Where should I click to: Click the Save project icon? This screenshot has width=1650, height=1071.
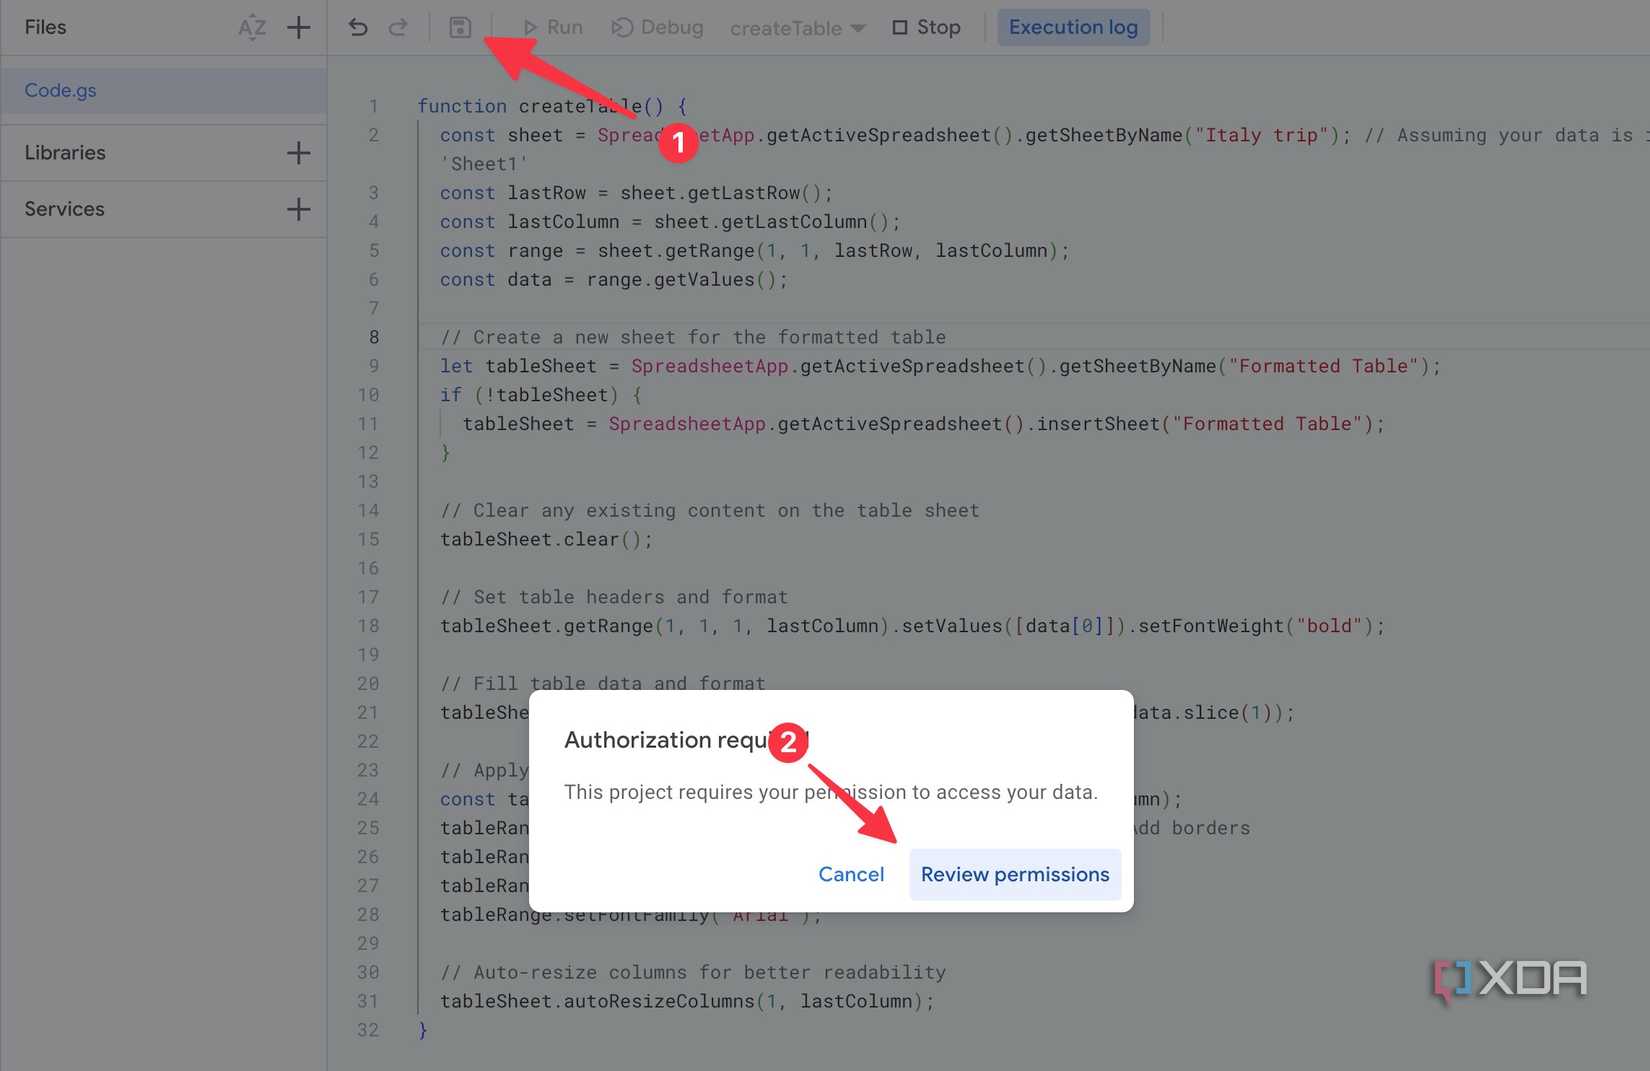click(459, 27)
